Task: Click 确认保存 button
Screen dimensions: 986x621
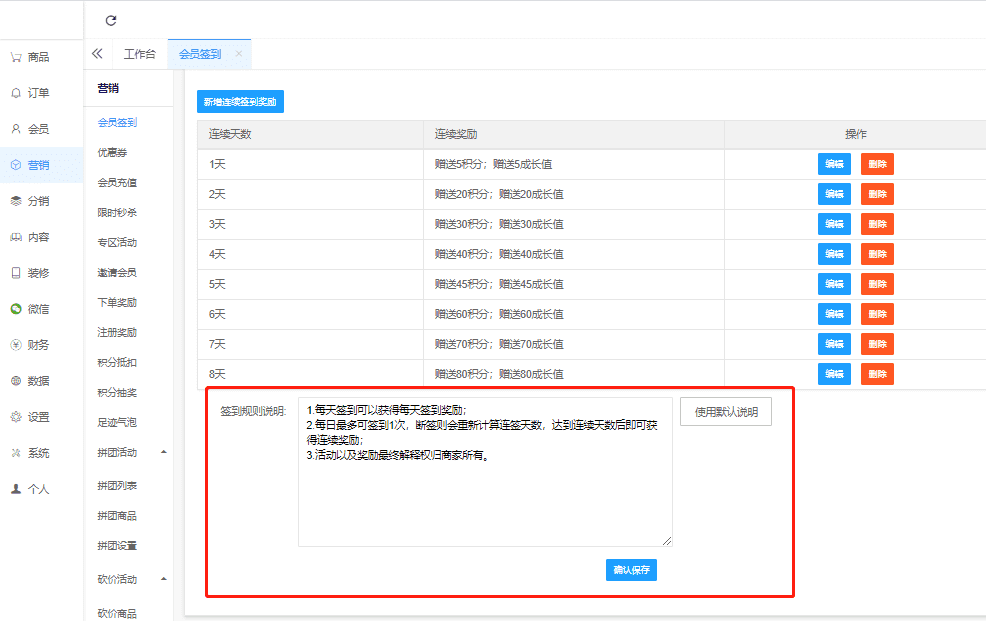Action: pyautogui.click(x=631, y=570)
